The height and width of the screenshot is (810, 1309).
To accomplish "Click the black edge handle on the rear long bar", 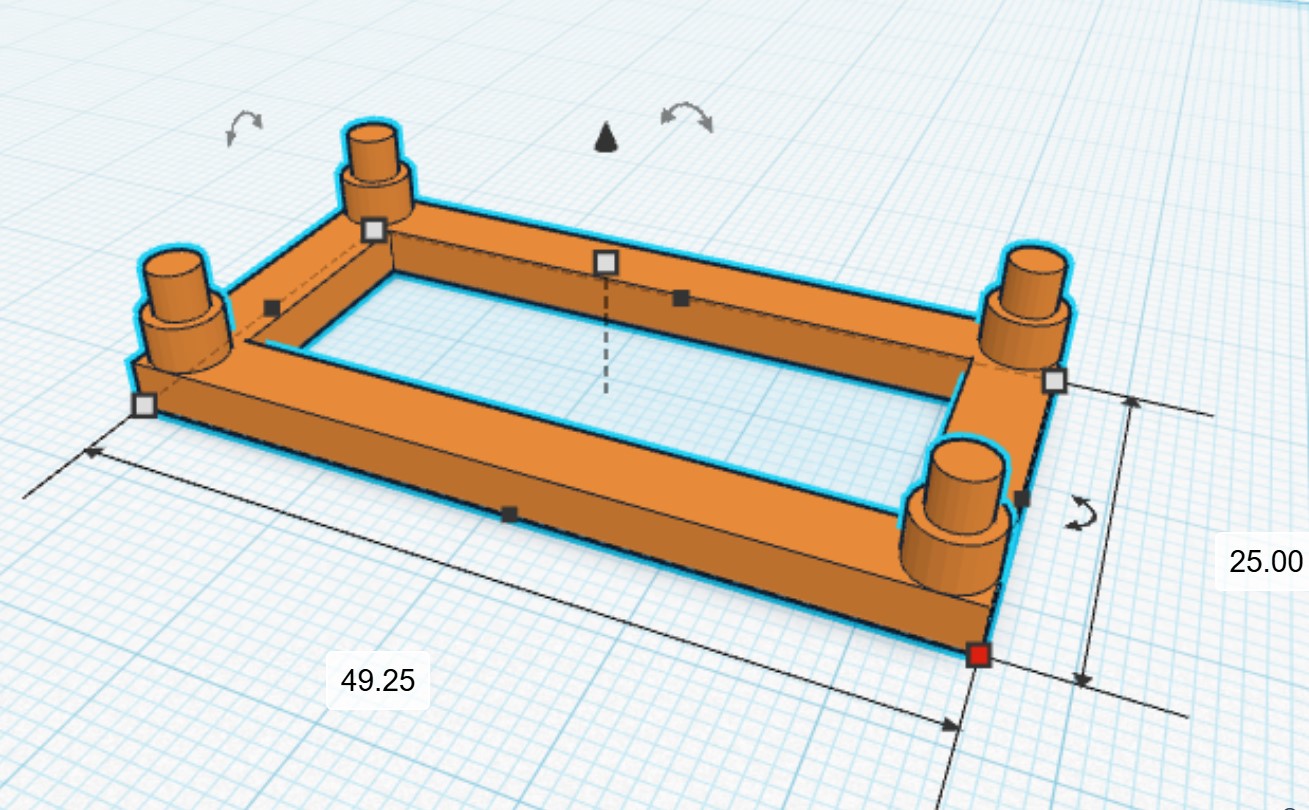I will point(681,298).
